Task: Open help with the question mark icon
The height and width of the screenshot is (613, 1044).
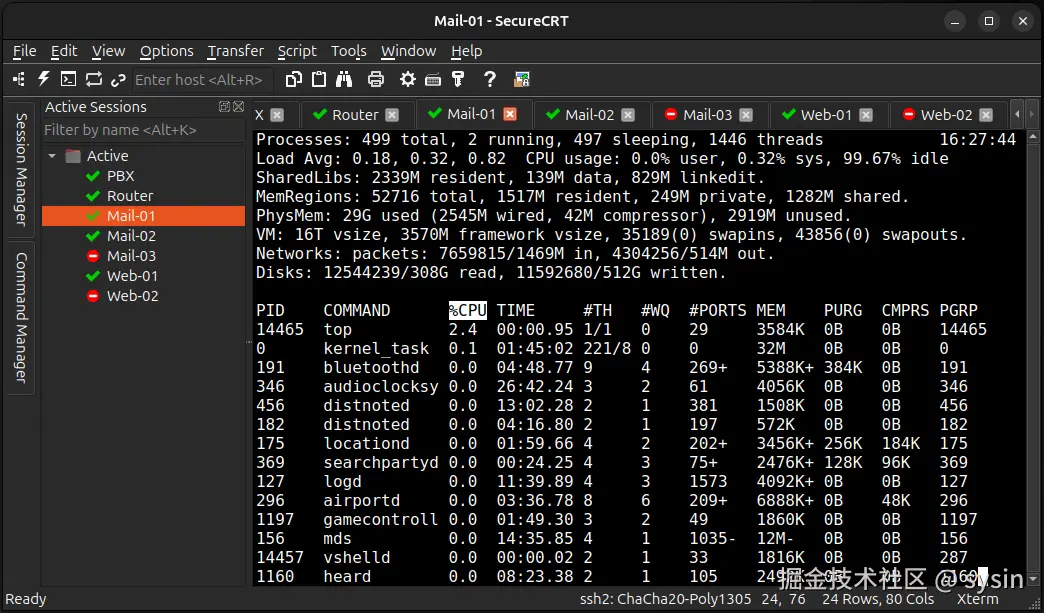Action: (489, 80)
